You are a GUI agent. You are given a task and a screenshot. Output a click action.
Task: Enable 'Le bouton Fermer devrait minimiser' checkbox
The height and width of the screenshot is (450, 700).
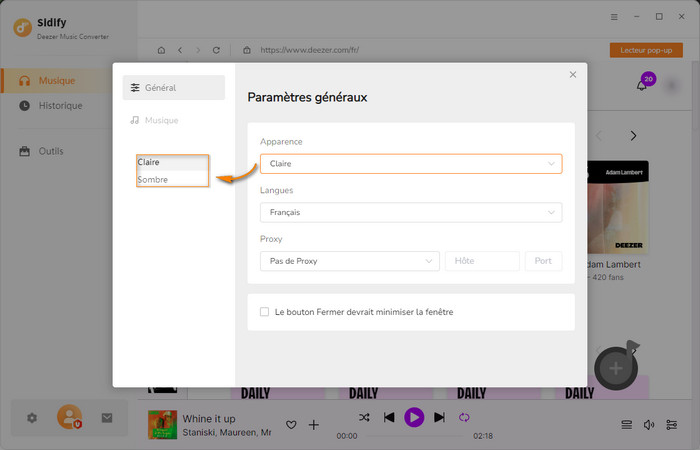click(265, 312)
